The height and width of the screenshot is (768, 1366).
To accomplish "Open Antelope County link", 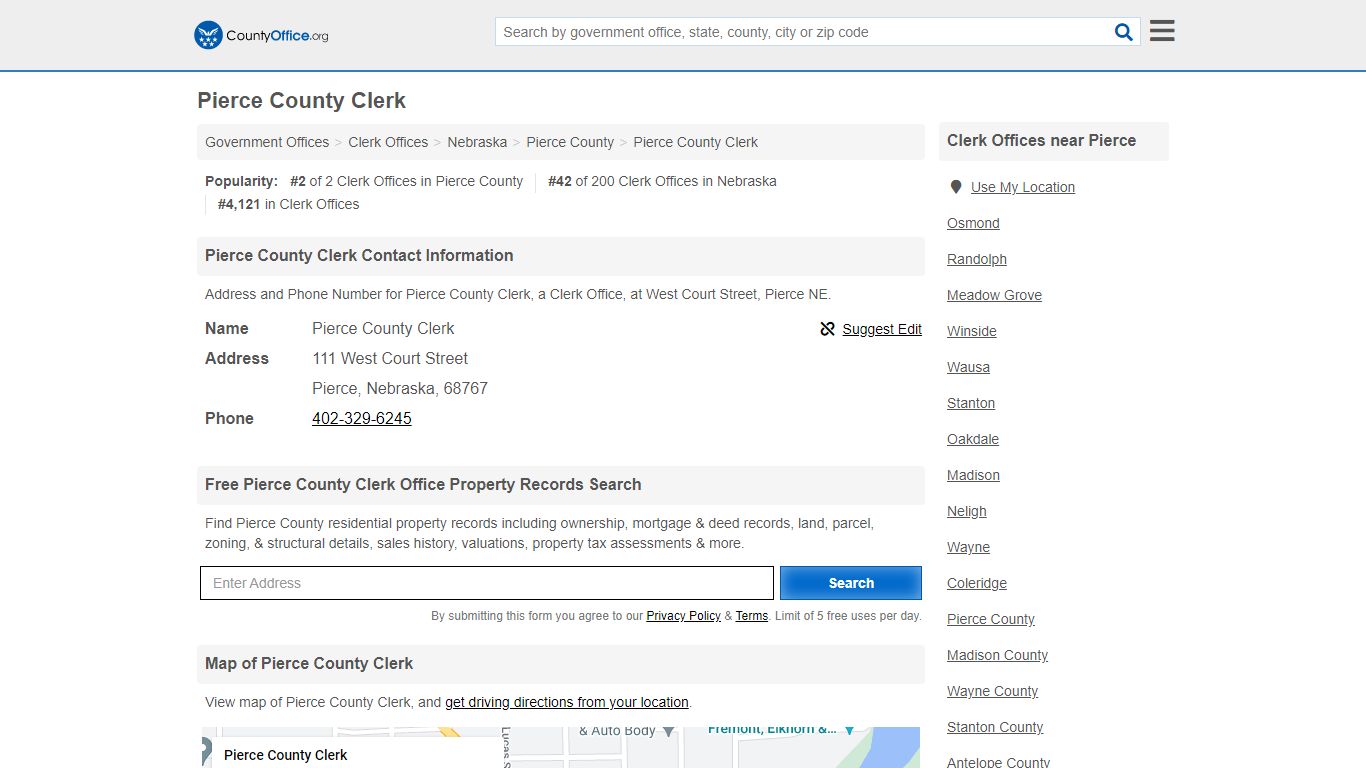I will 998,762.
